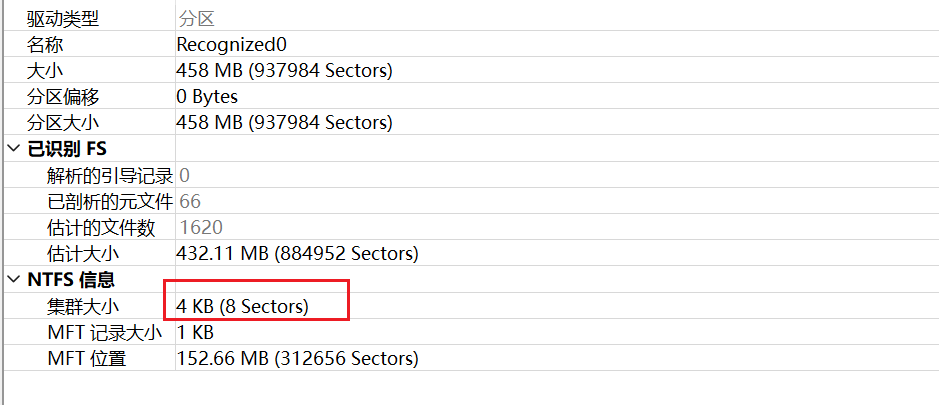
Task: Select the 大小 property label
Action: [45, 71]
